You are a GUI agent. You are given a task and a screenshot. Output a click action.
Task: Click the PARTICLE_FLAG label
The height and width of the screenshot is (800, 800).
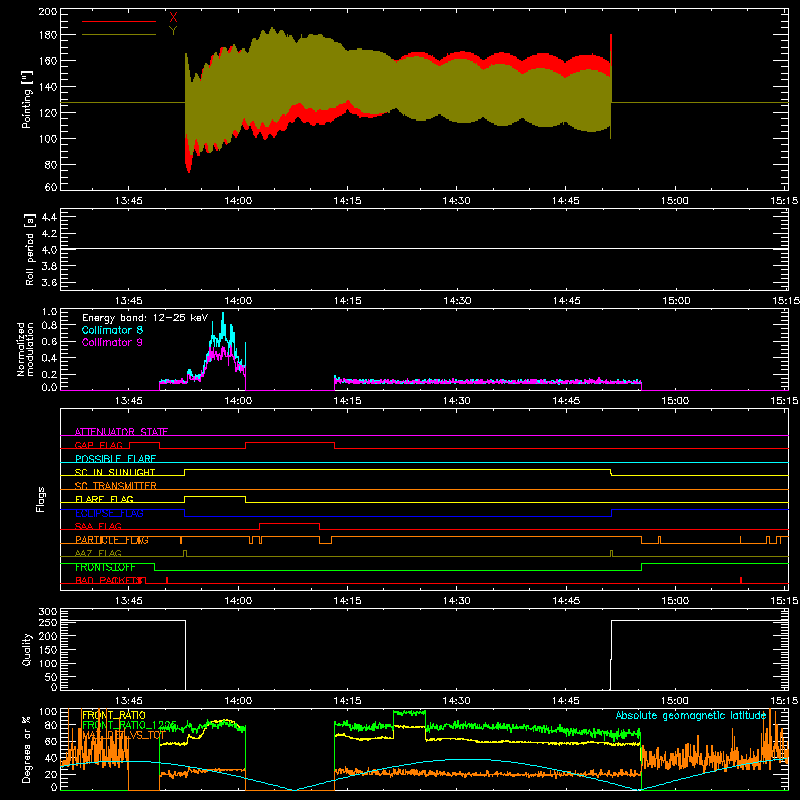112,539
